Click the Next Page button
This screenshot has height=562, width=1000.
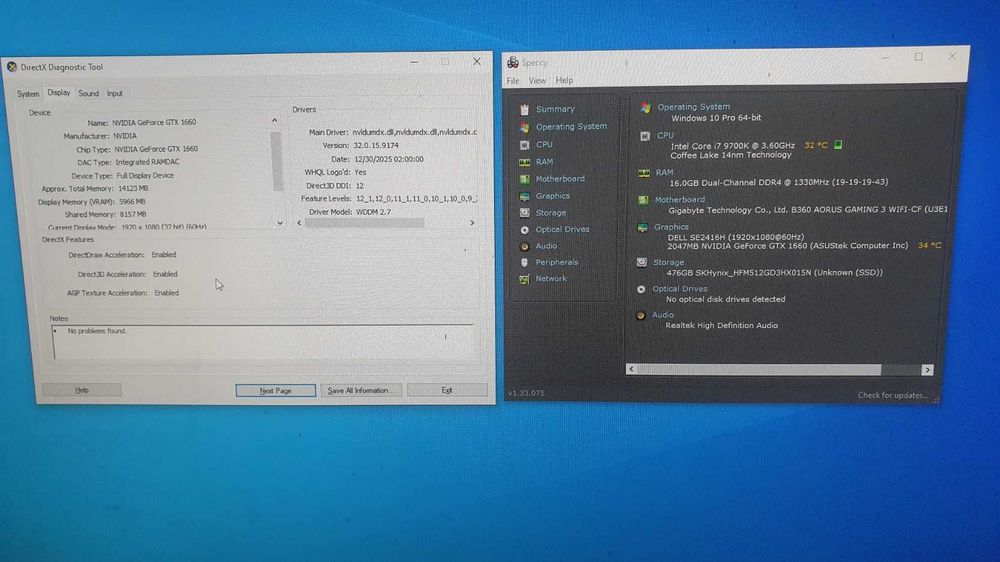point(276,390)
